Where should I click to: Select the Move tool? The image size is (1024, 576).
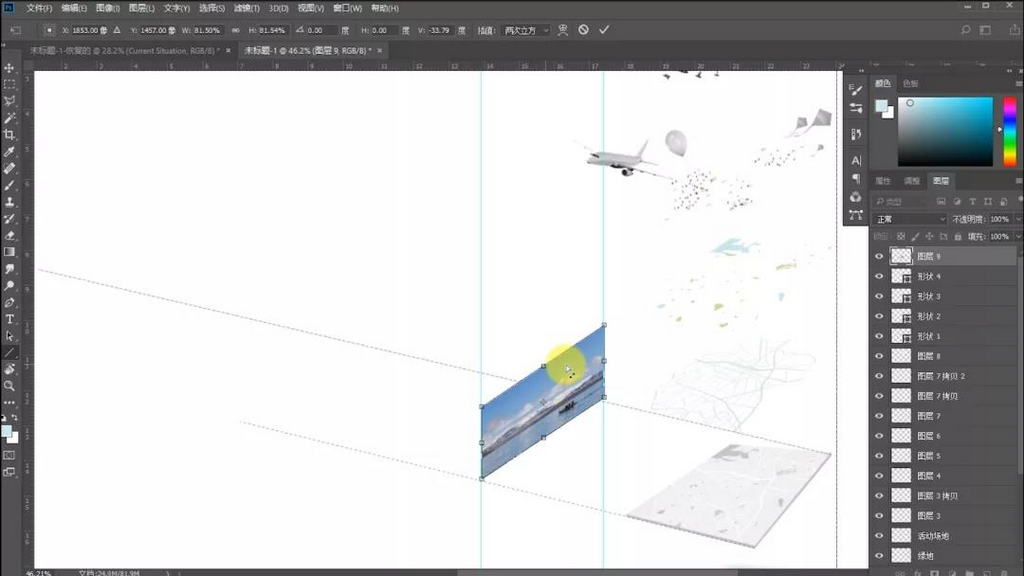coord(9,68)
